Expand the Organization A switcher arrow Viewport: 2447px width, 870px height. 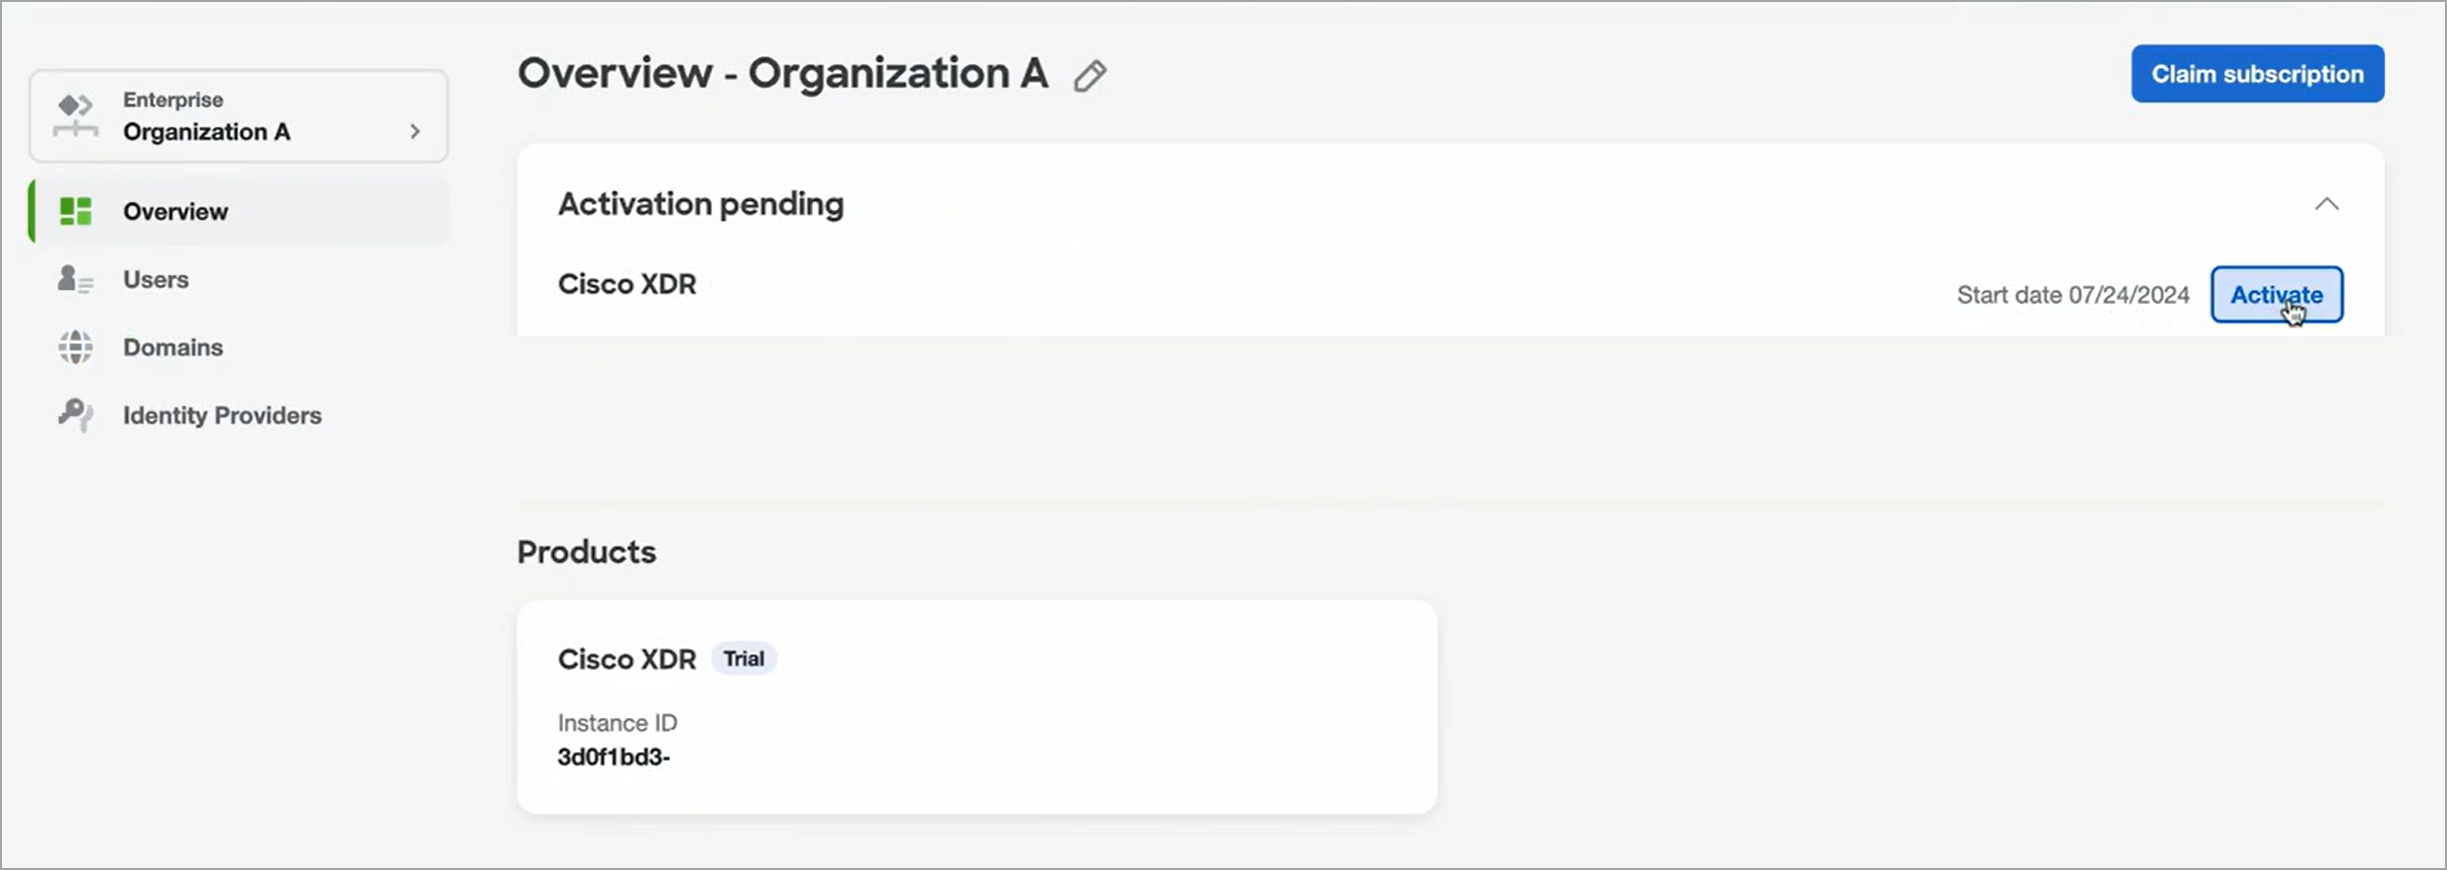pyautogui.click(x=415, y=131)
